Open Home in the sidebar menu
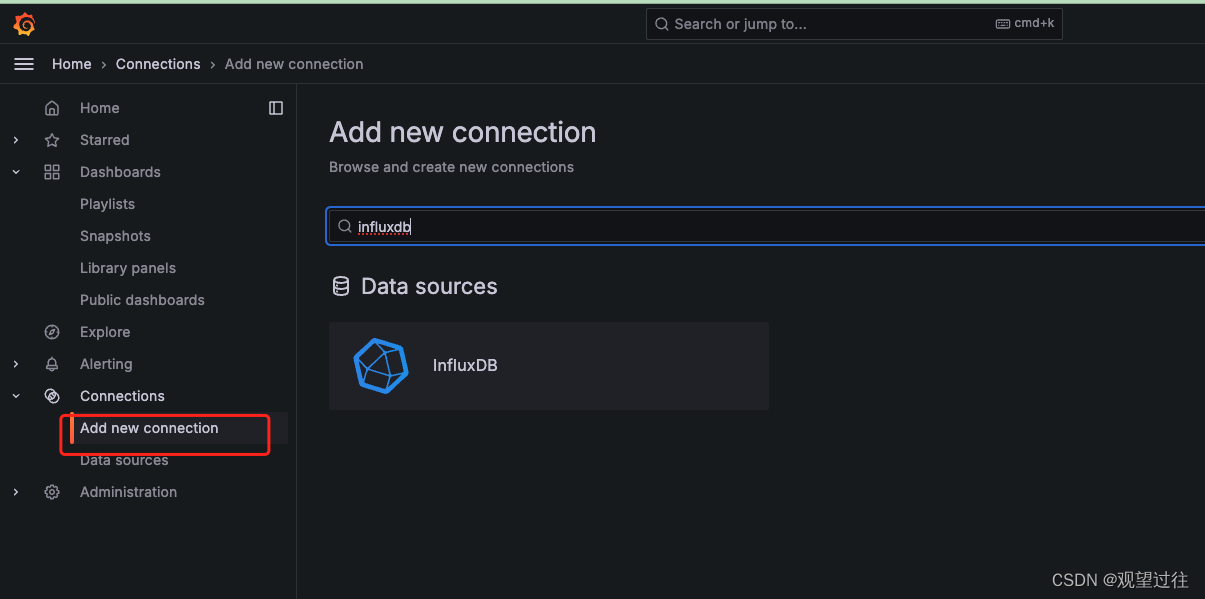Viewport: 1205px width, 599px height. coord(100,108)
